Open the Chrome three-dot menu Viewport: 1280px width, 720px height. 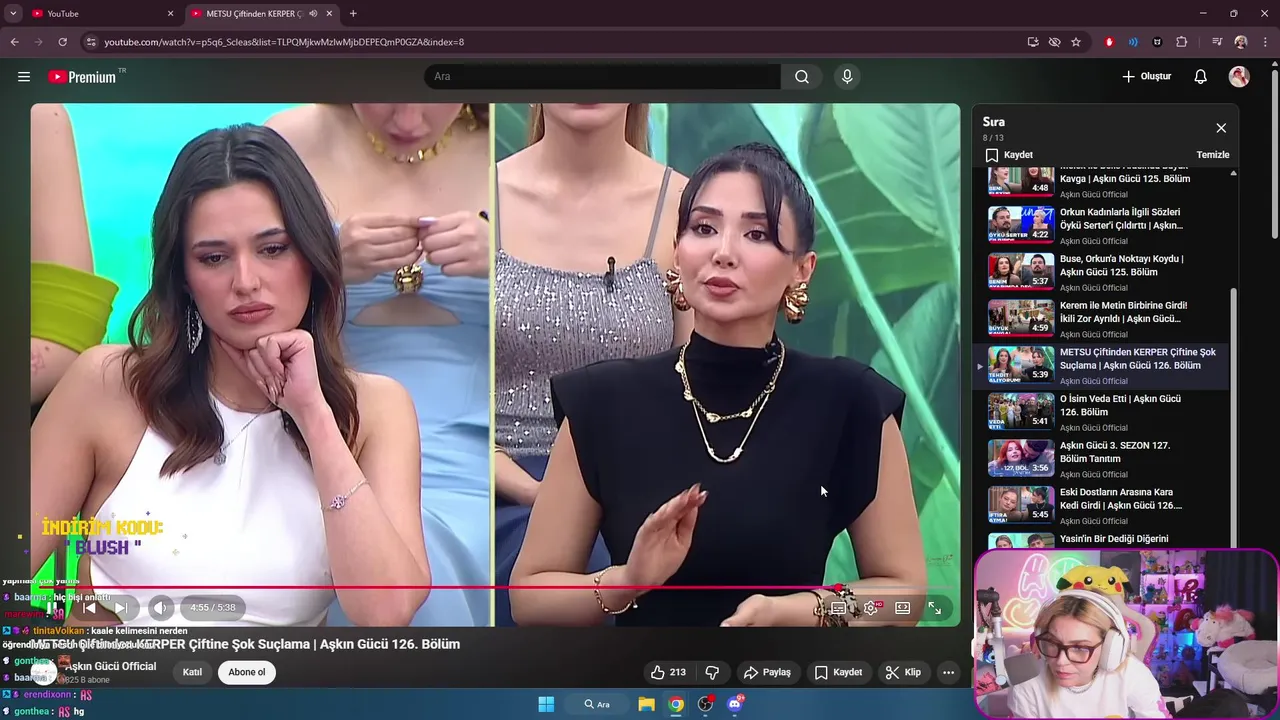[x=1265, y=42]
